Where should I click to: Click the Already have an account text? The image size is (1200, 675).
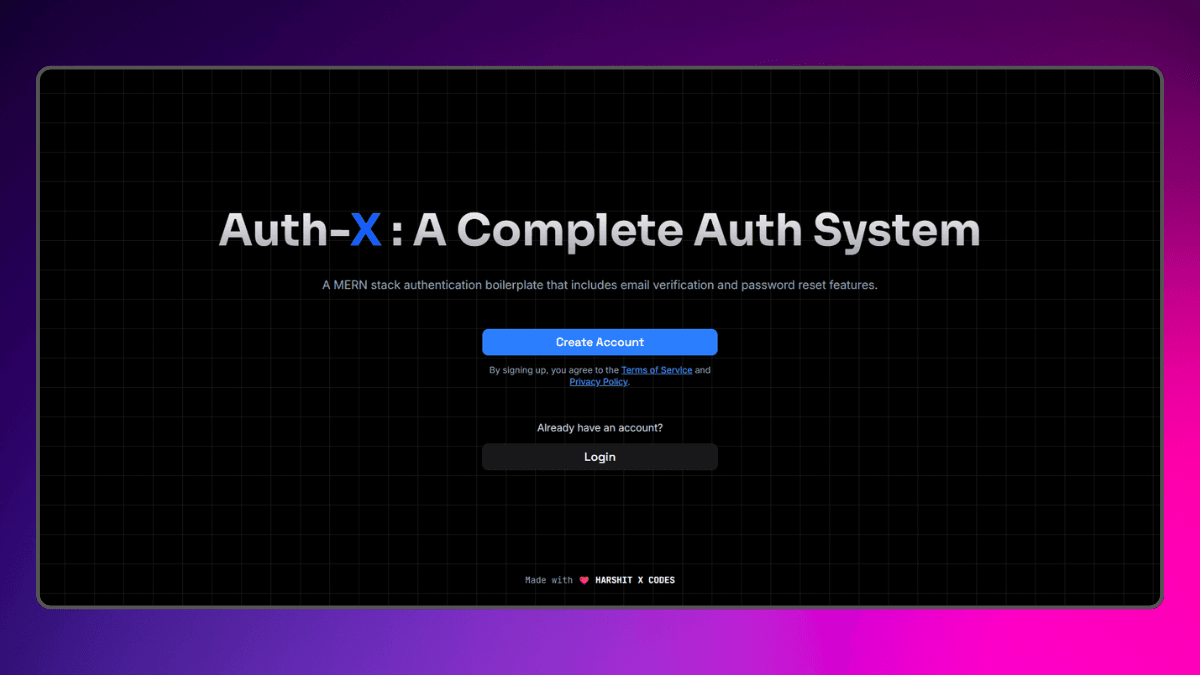[x=599, y=427]
